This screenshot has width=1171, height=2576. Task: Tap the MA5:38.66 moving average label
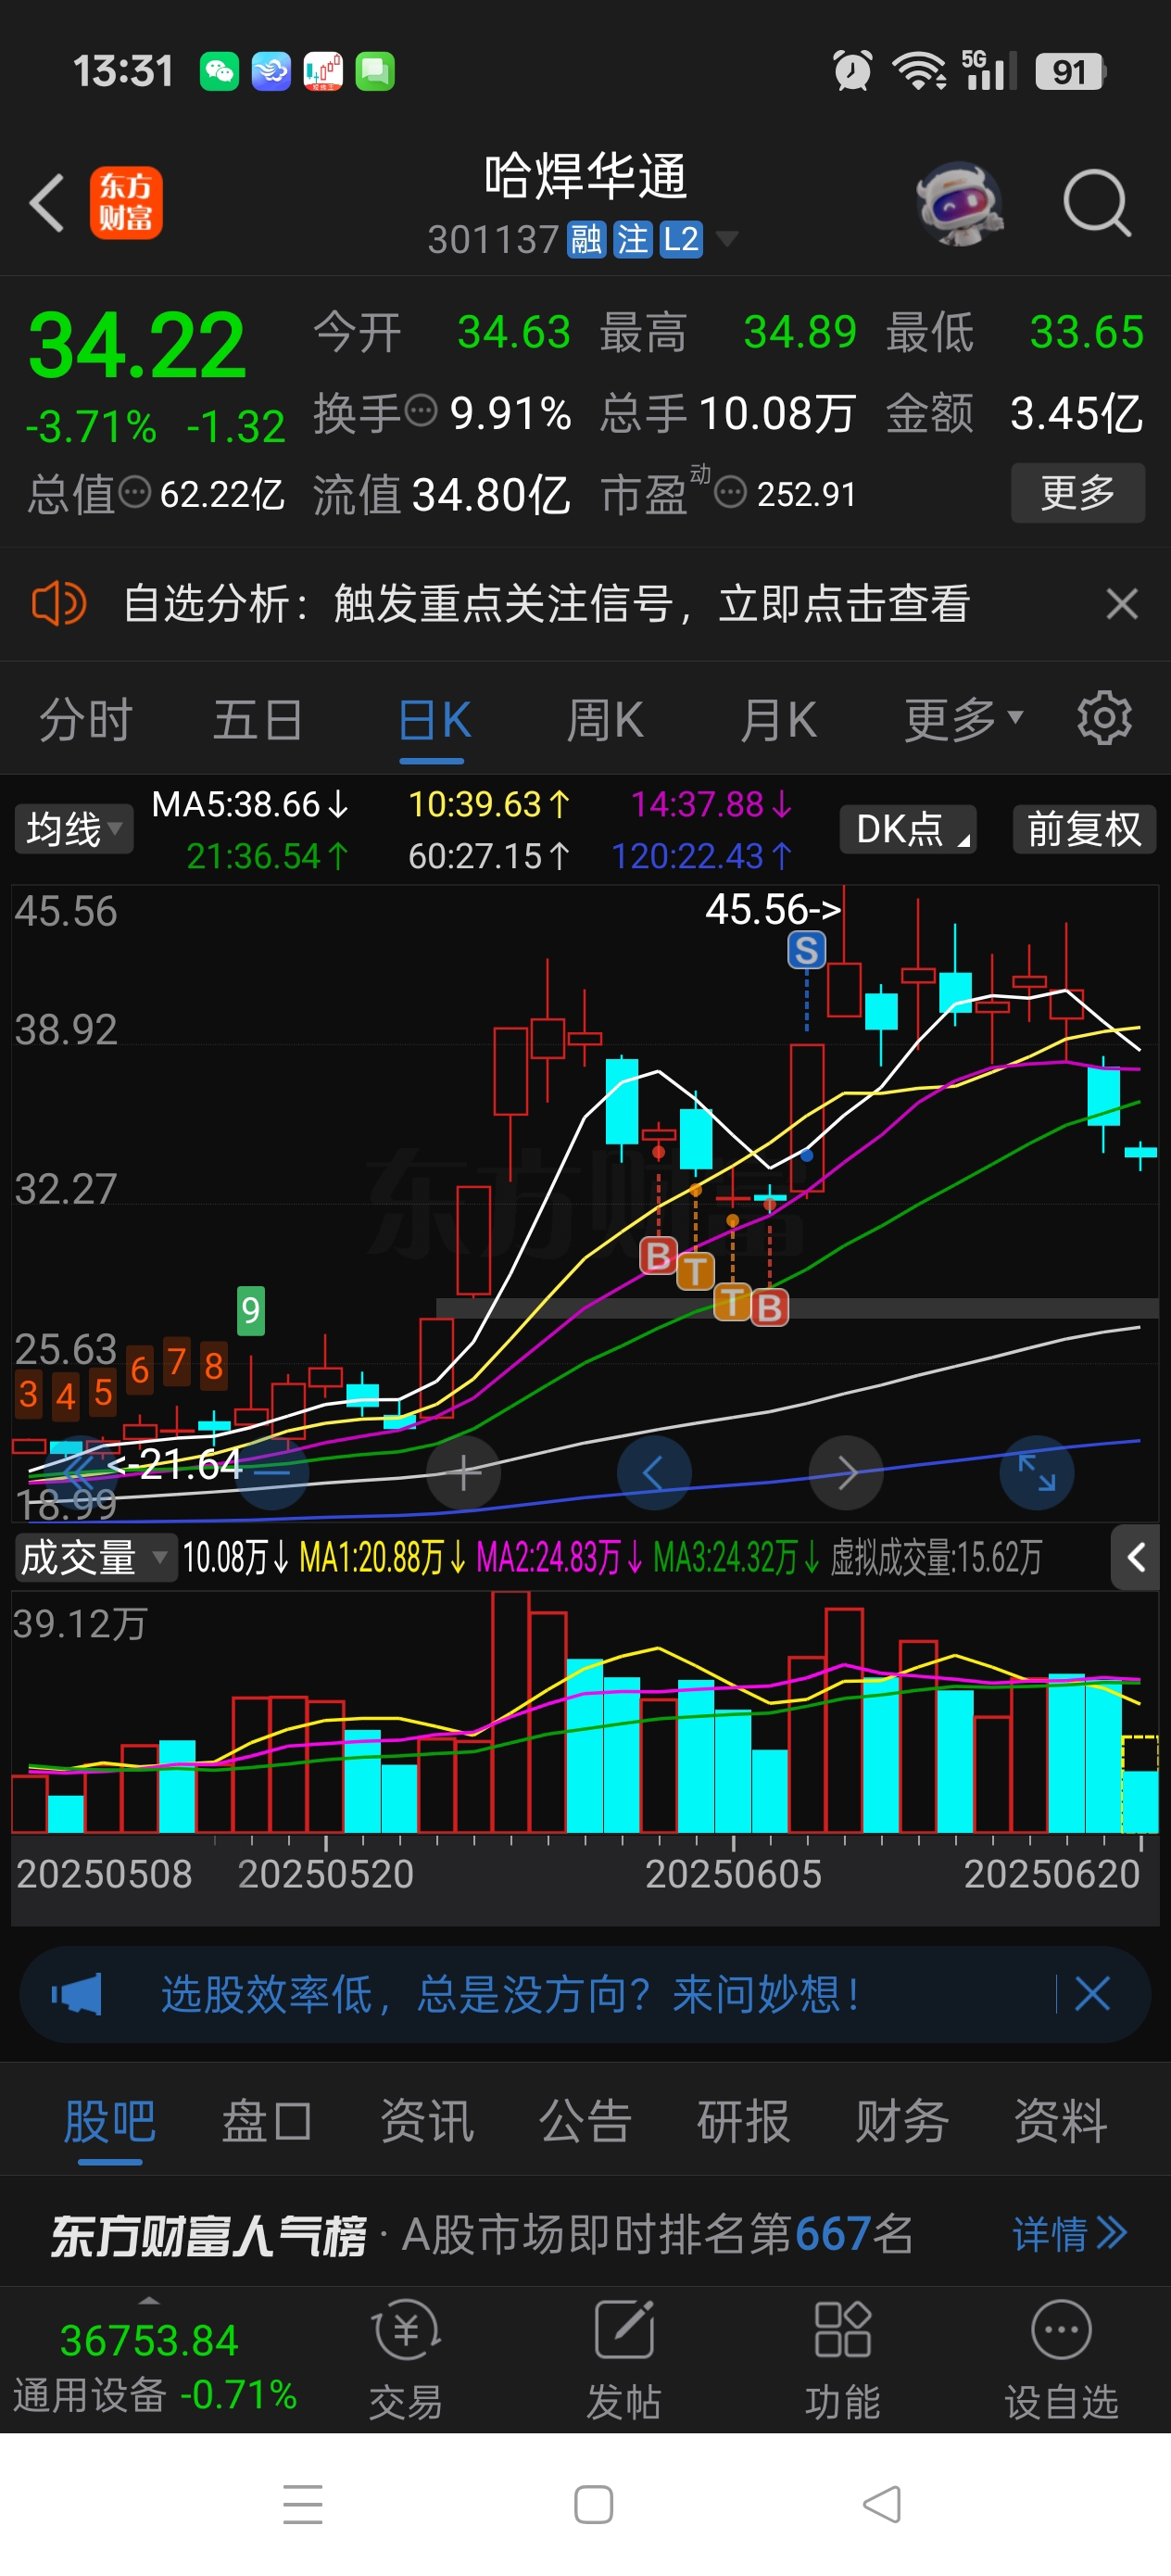(x=250, y=804)
